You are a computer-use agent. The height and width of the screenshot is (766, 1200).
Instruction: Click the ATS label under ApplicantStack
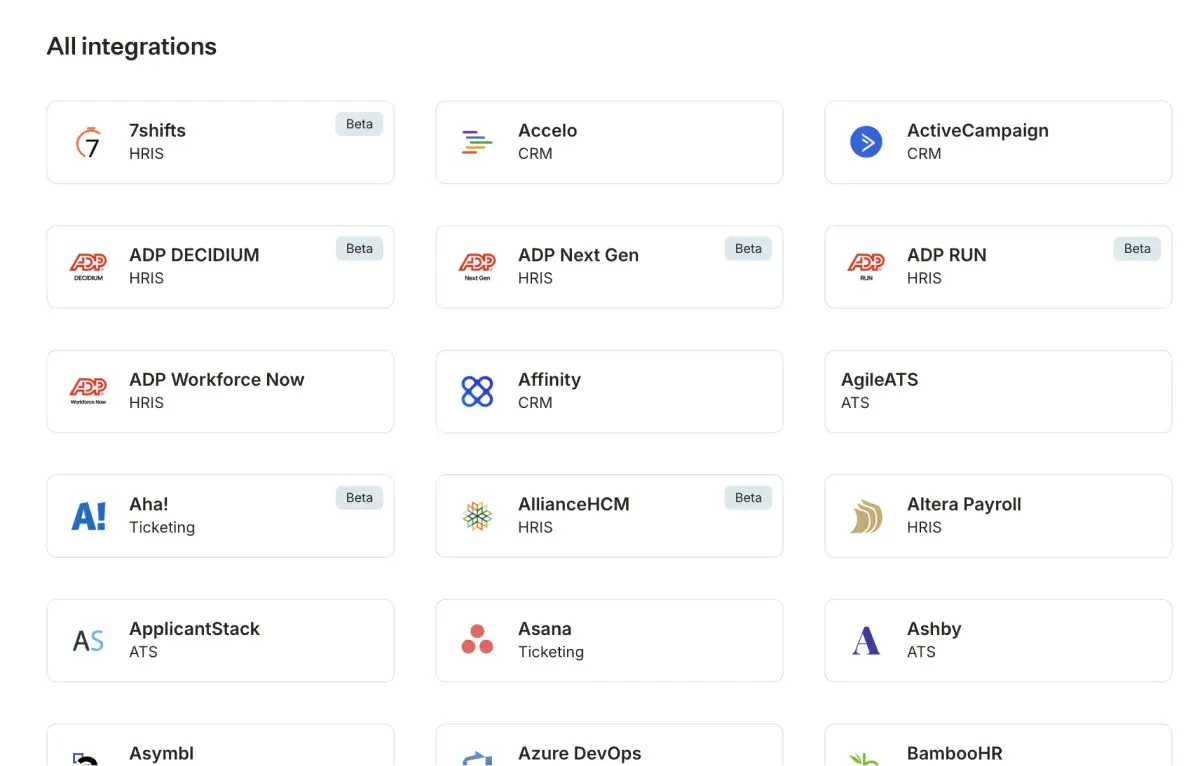point(143,651)
